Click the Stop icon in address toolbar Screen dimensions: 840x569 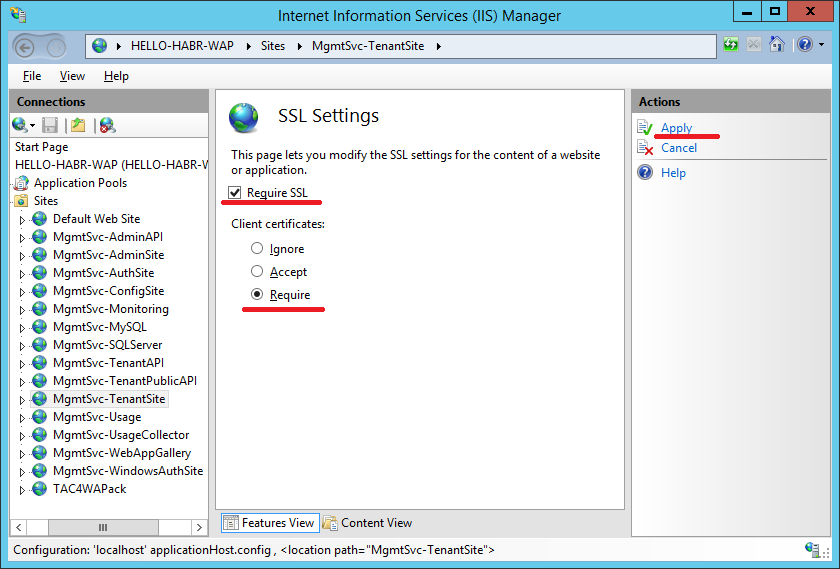(x=753, y=44)
